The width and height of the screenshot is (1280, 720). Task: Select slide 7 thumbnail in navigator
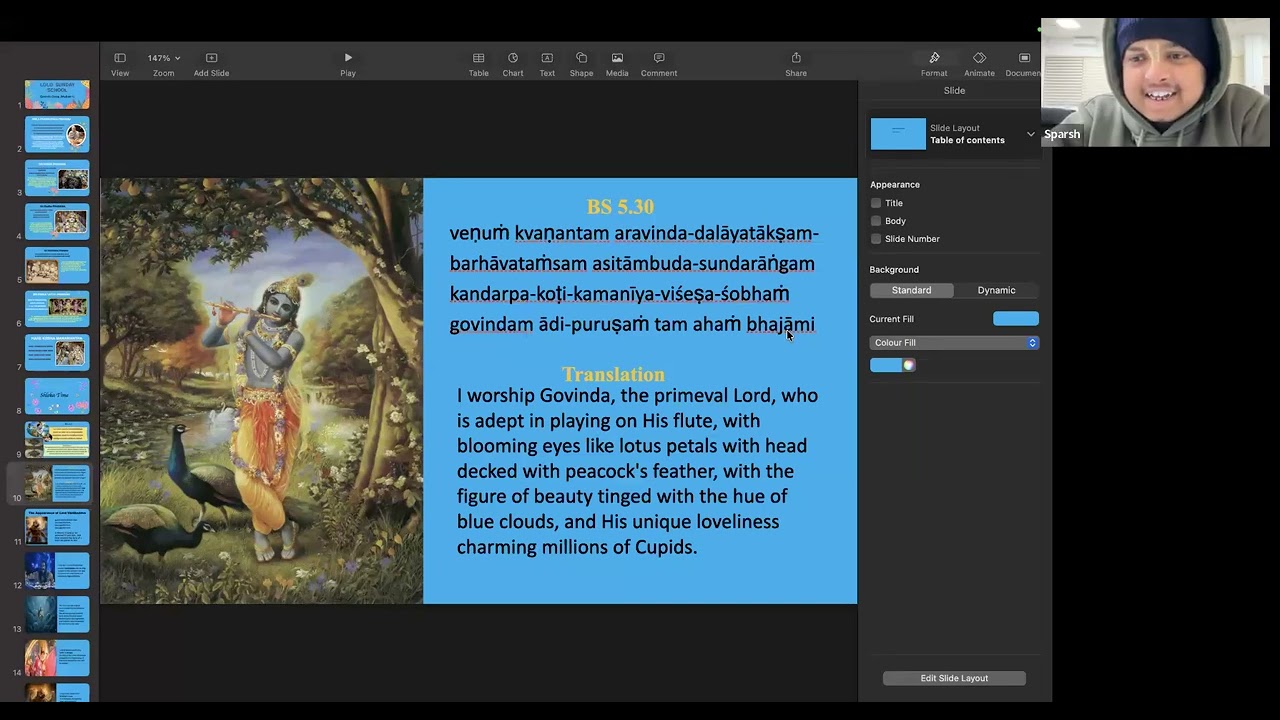pyautogui.click(x=57, y=352)
